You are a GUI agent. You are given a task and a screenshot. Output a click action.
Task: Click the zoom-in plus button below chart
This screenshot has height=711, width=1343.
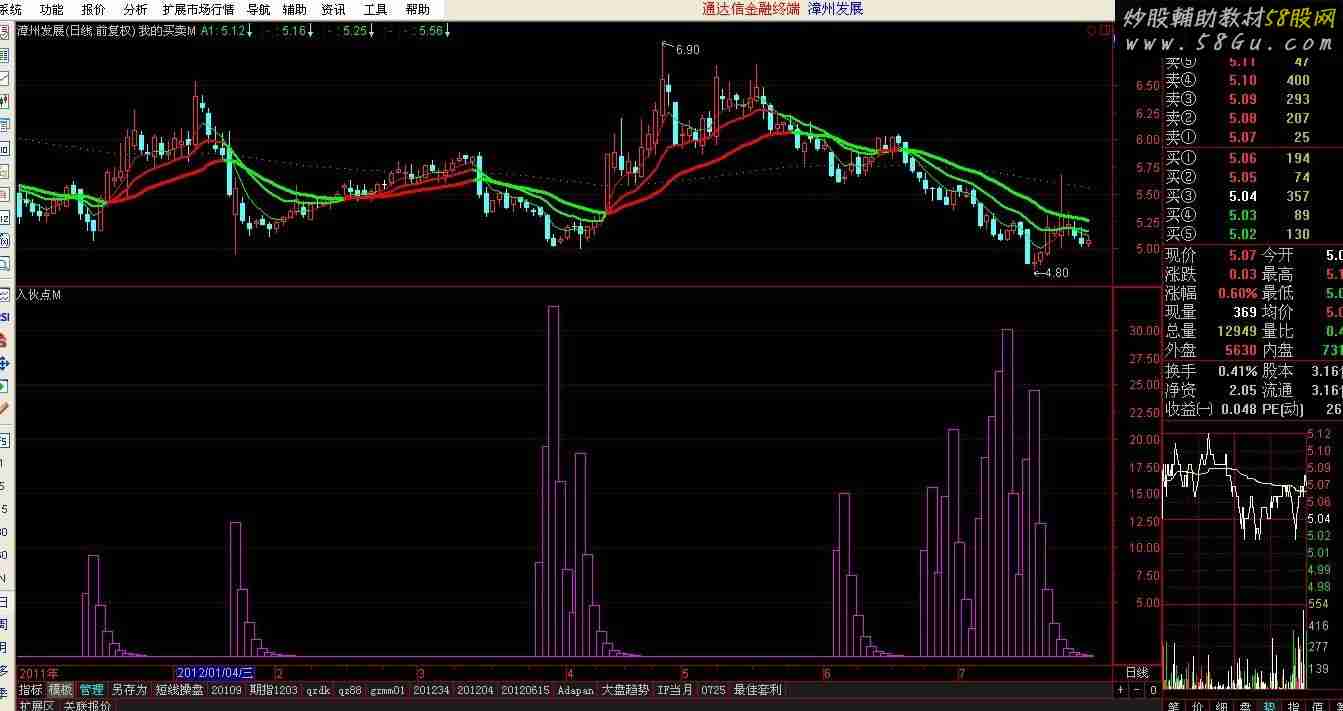pyautogui.click(x=1121, y=690)
